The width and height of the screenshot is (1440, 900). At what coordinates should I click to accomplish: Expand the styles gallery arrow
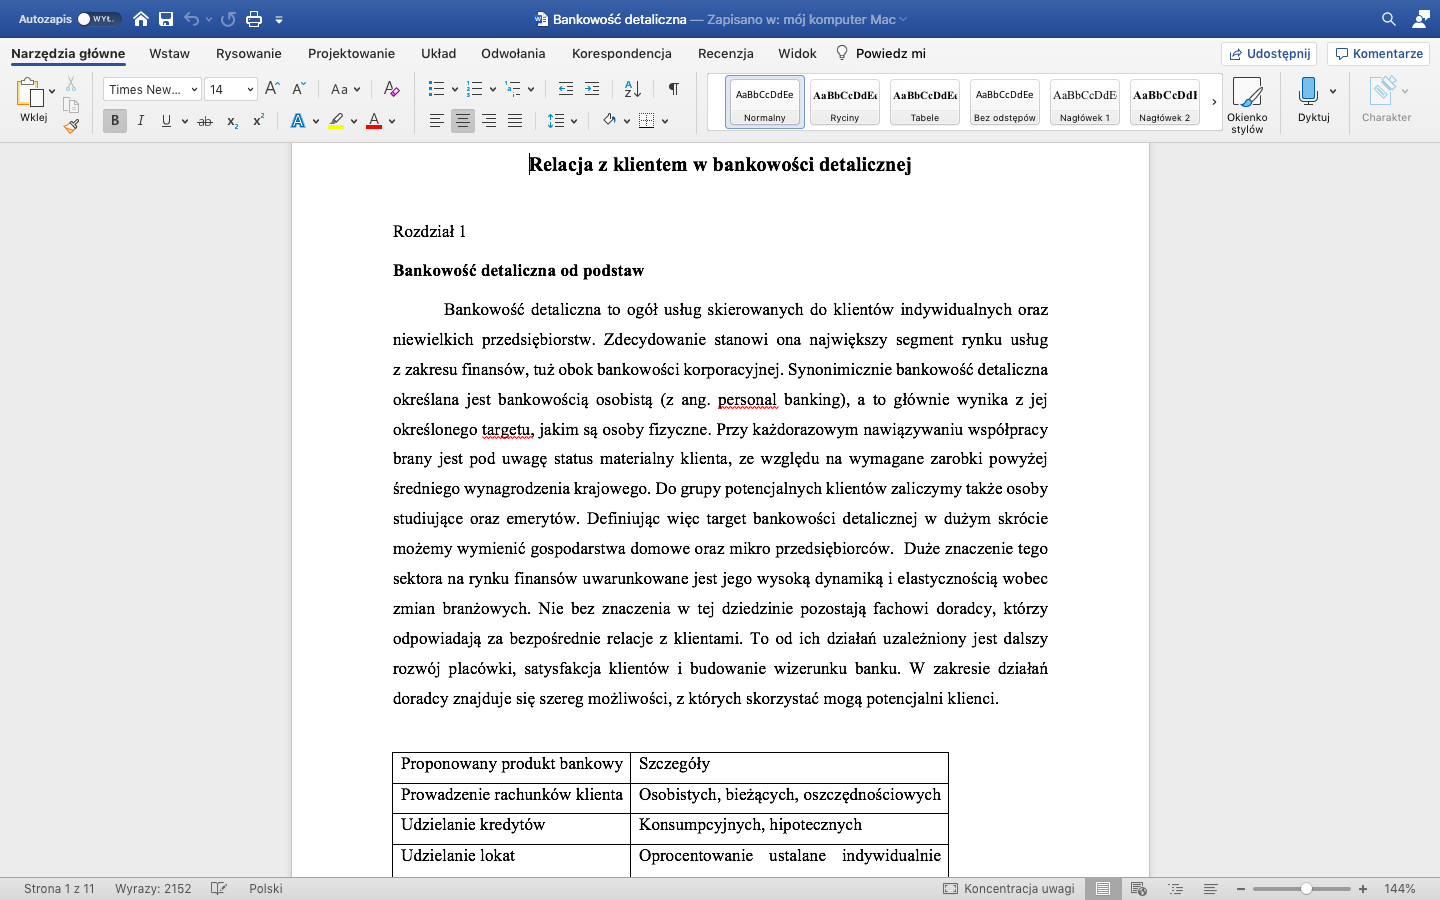coord(1214,102)
